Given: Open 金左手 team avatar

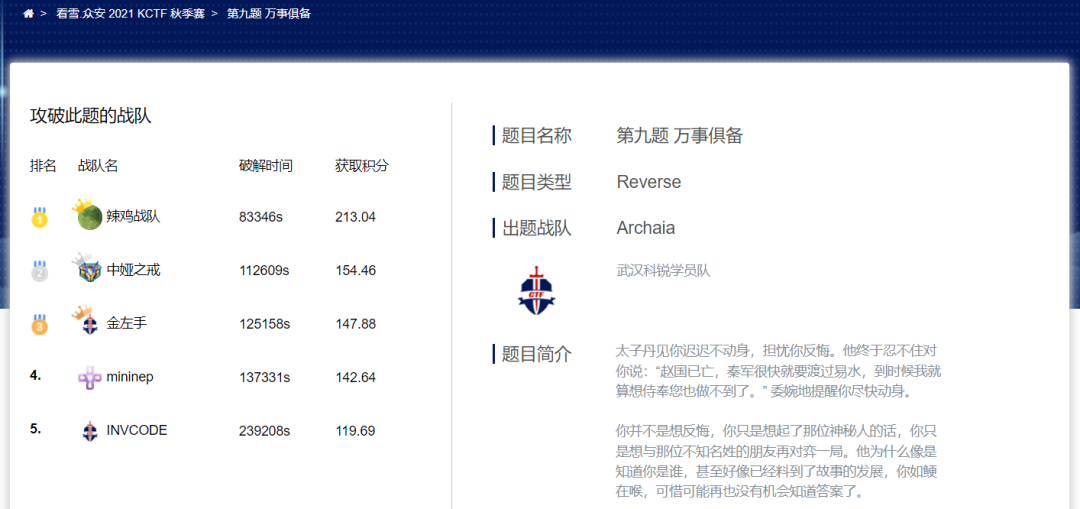Looking at the screenshot, I should pyautogui.click(x=89, y=323).
